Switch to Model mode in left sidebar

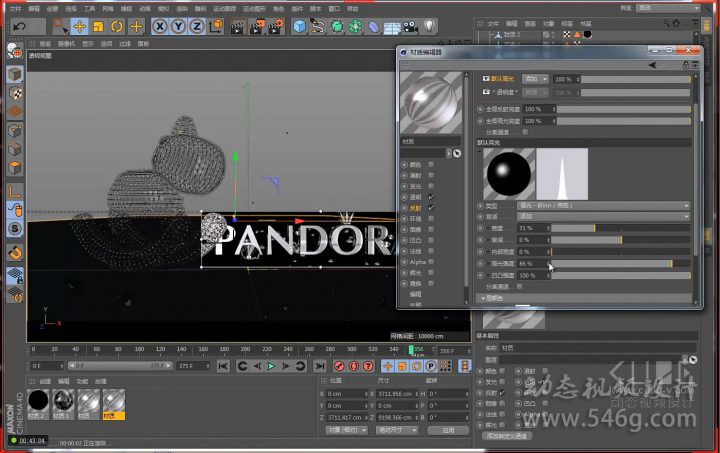[15, 74]
